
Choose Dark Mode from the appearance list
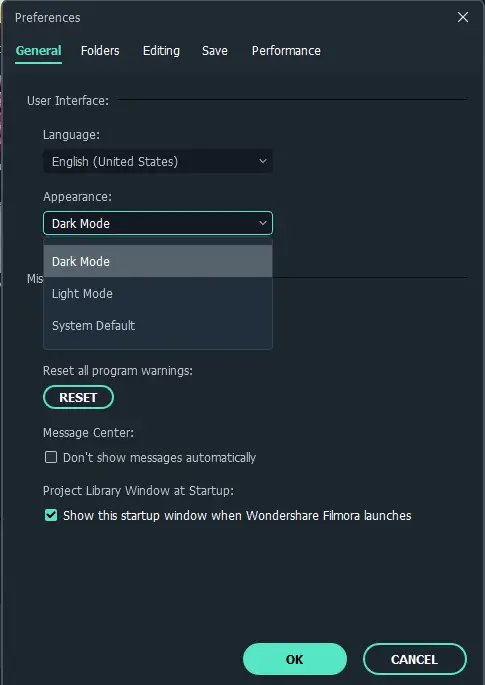158,261
